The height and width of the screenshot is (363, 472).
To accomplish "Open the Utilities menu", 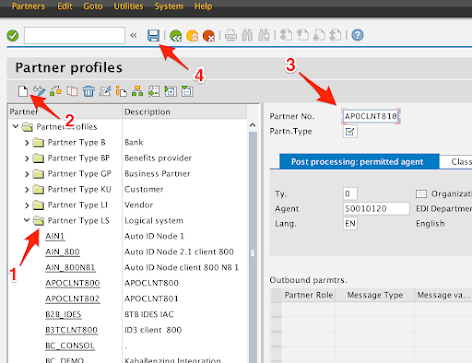I will point(128,6).
